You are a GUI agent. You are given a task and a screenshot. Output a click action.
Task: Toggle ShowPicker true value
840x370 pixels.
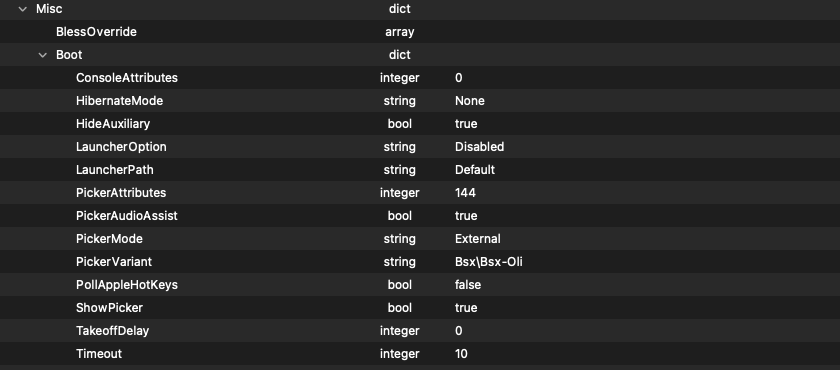click(x=466, y=308)
